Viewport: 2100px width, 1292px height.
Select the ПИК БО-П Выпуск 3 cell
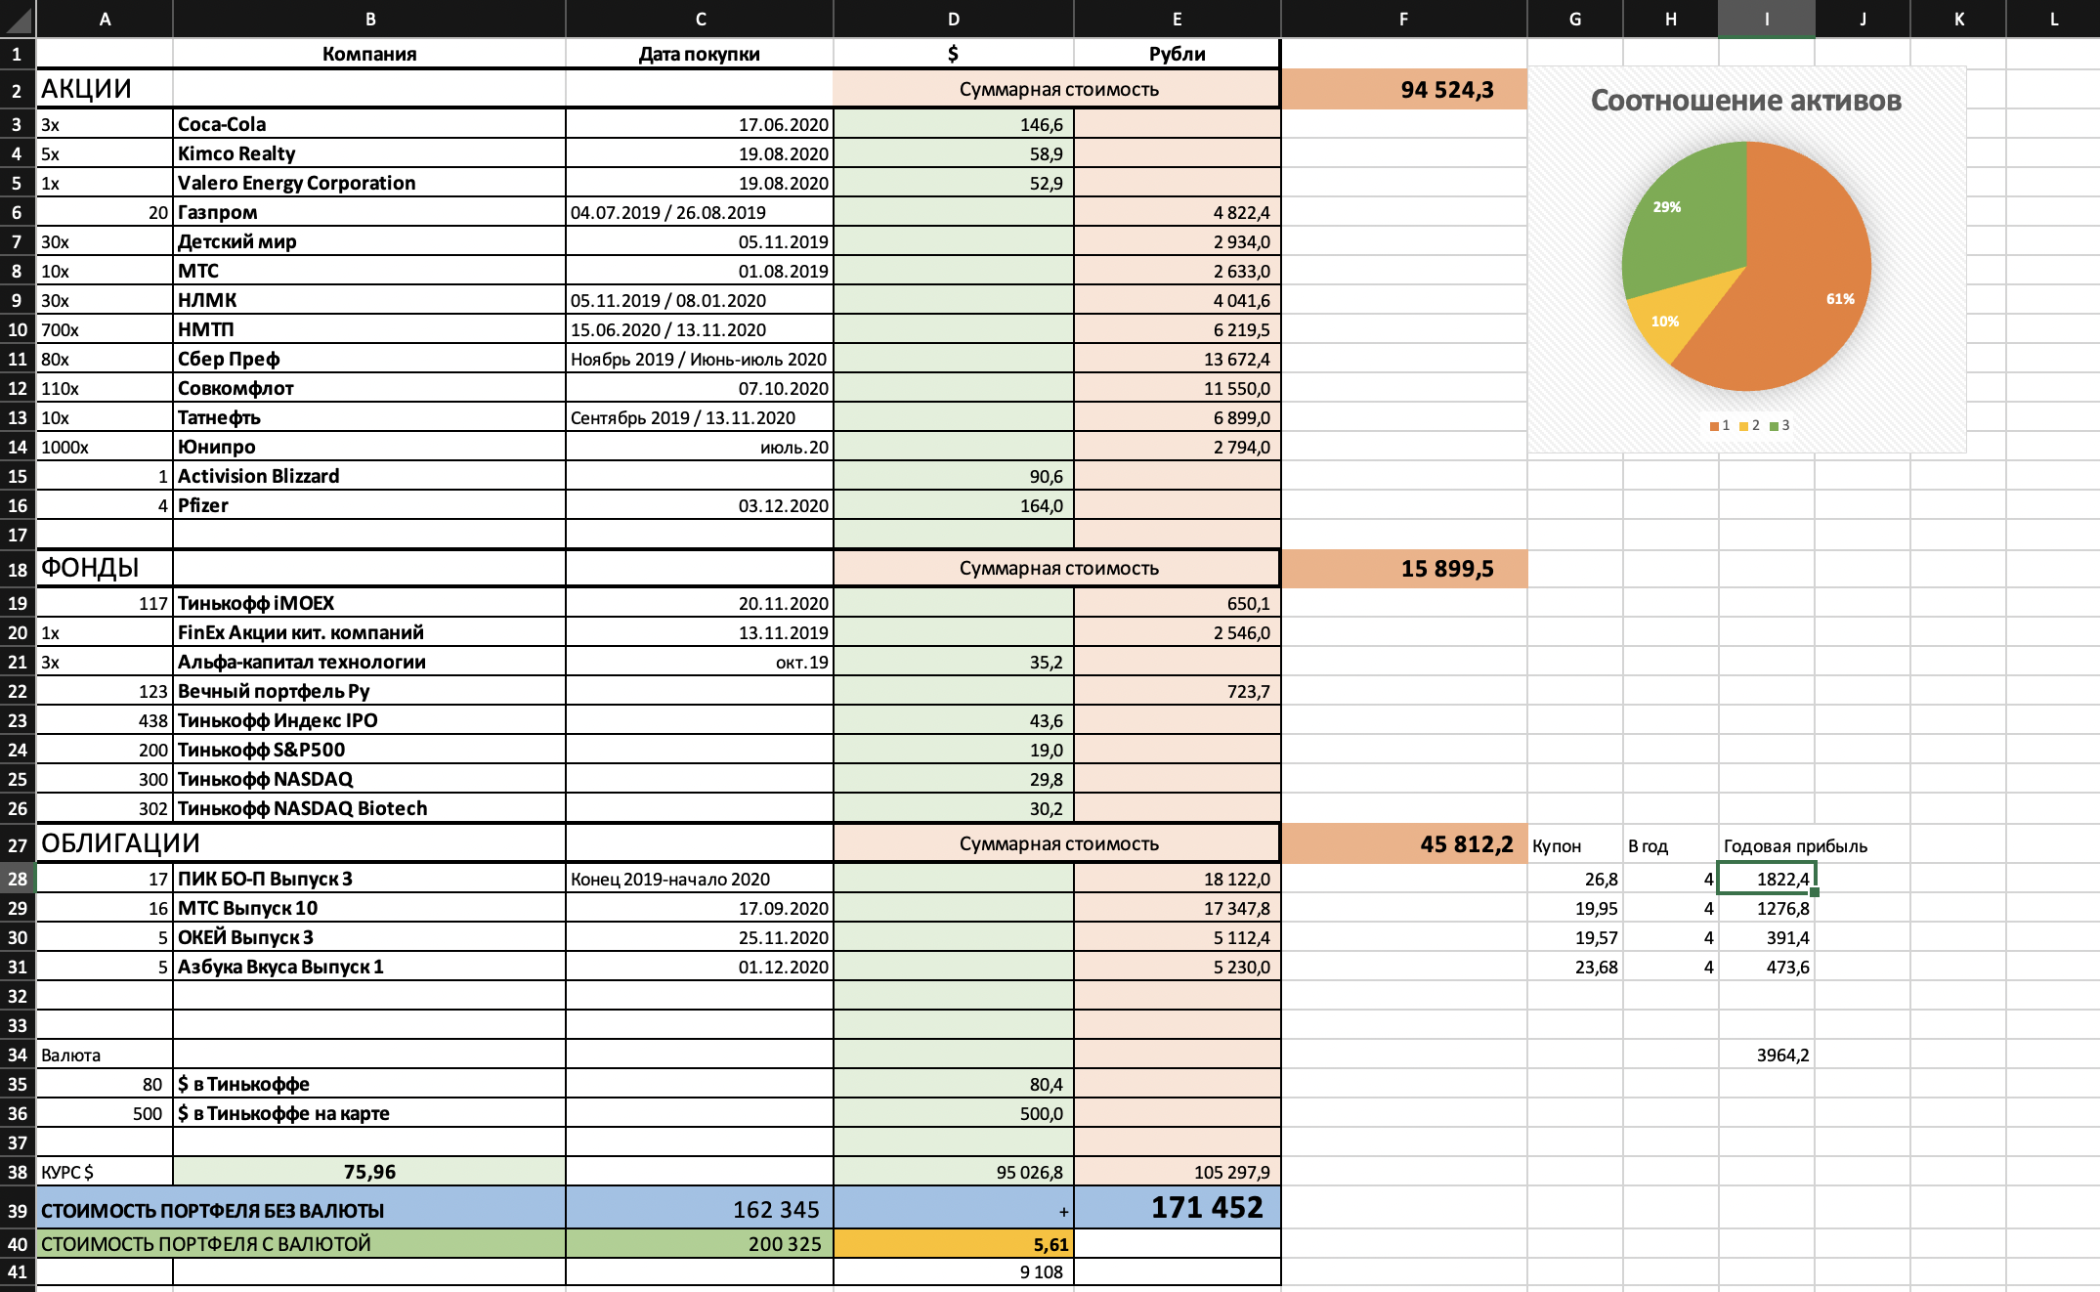369,879
